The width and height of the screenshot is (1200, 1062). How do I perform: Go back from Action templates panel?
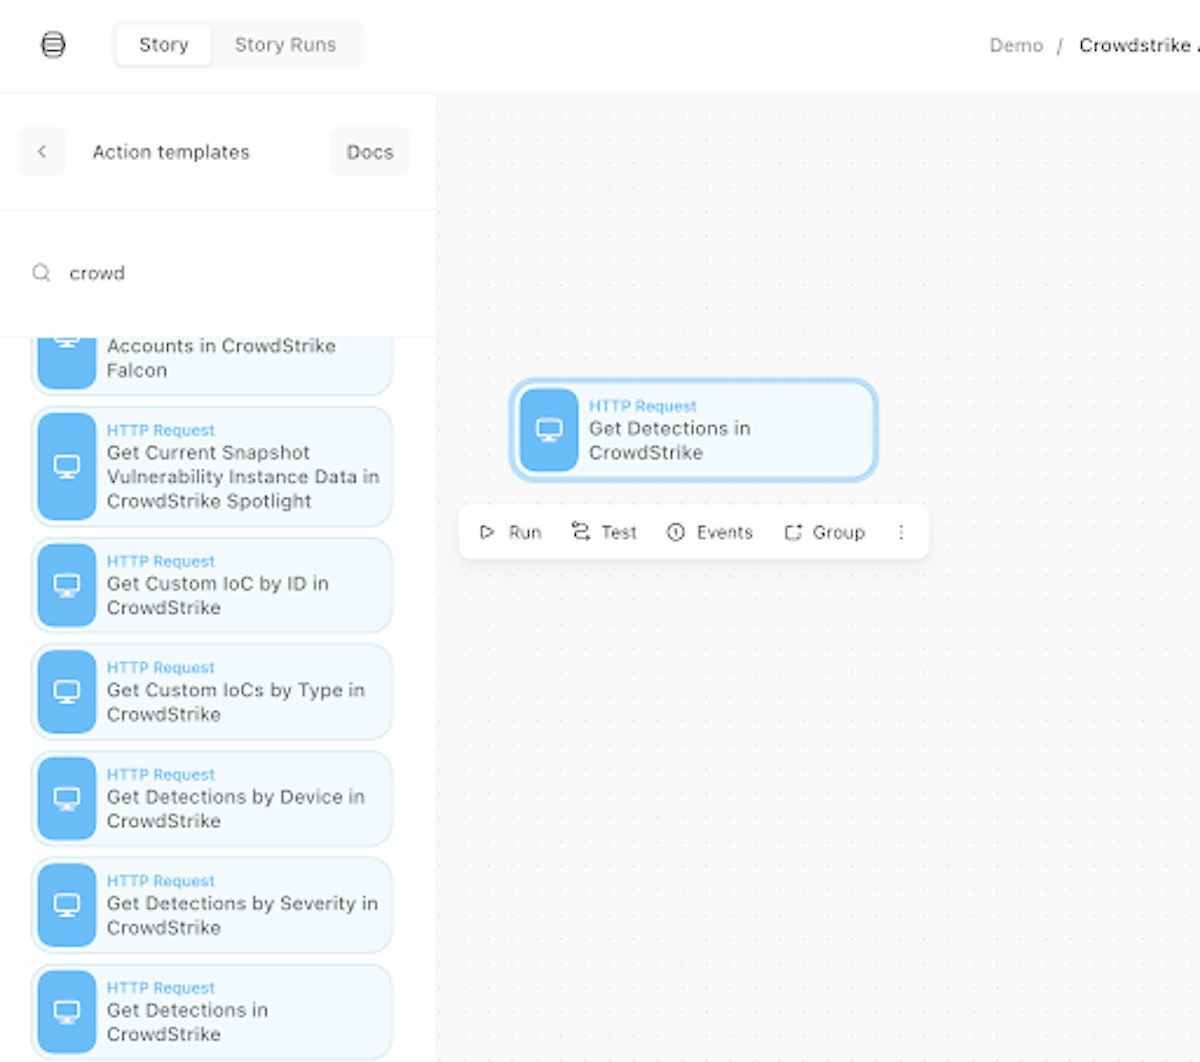pos(42,152)
